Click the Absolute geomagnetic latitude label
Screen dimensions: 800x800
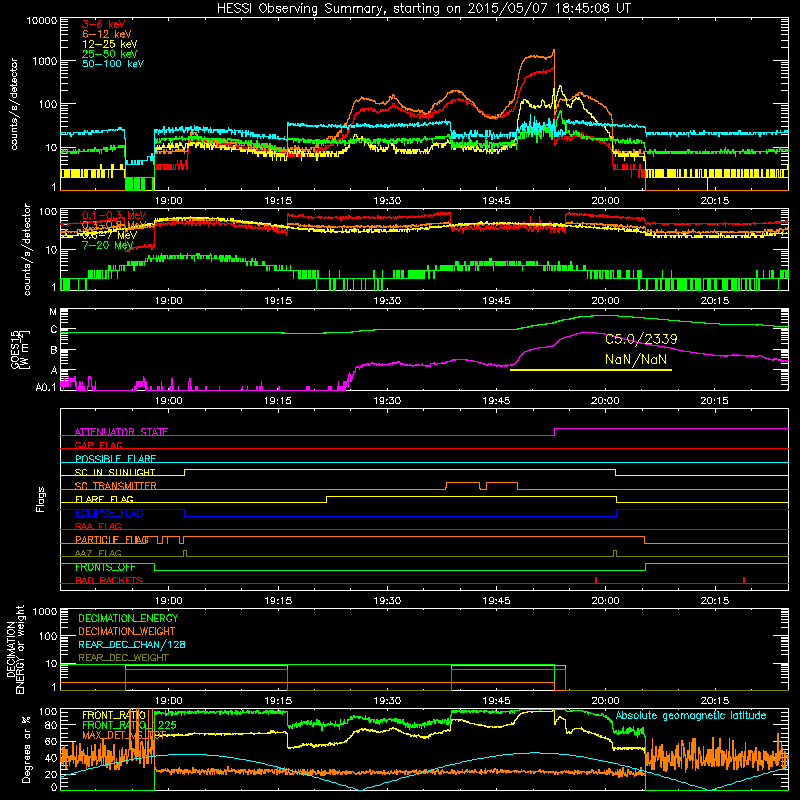click(691, 715)
